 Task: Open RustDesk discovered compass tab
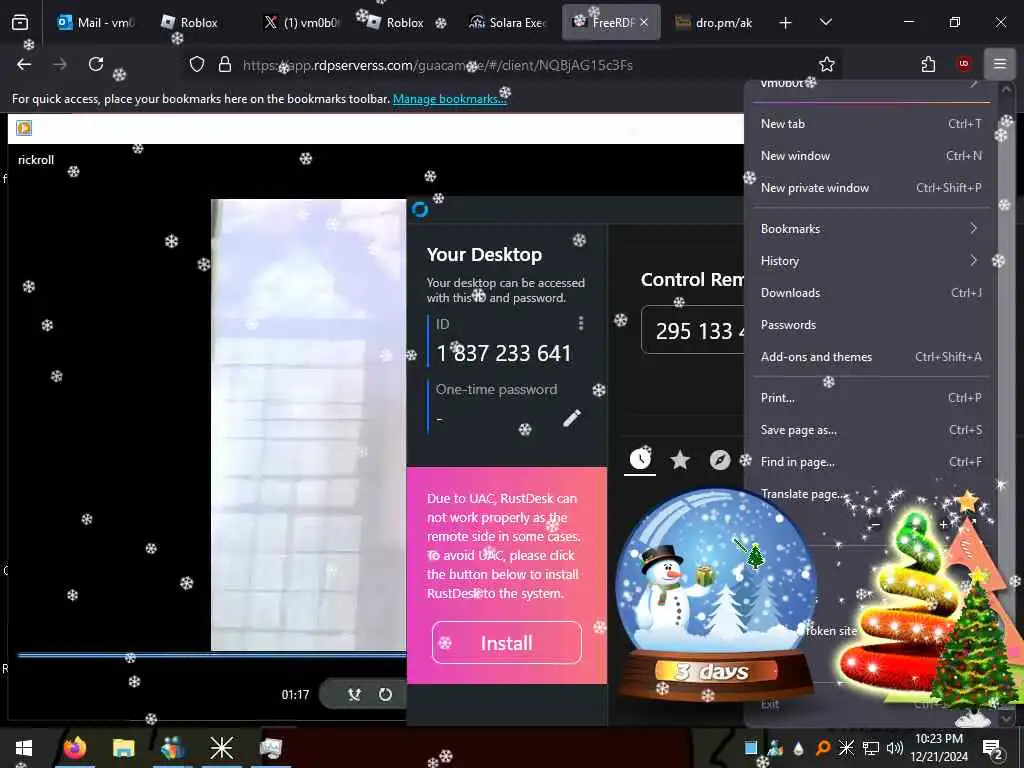[x=720, y=460]
